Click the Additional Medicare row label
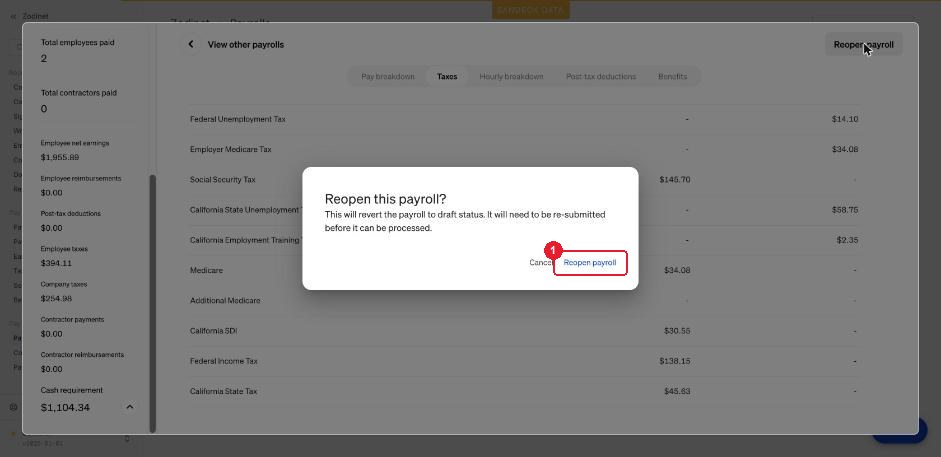The width and height of the screenshot is (941, 457). [x=225, y=300]
